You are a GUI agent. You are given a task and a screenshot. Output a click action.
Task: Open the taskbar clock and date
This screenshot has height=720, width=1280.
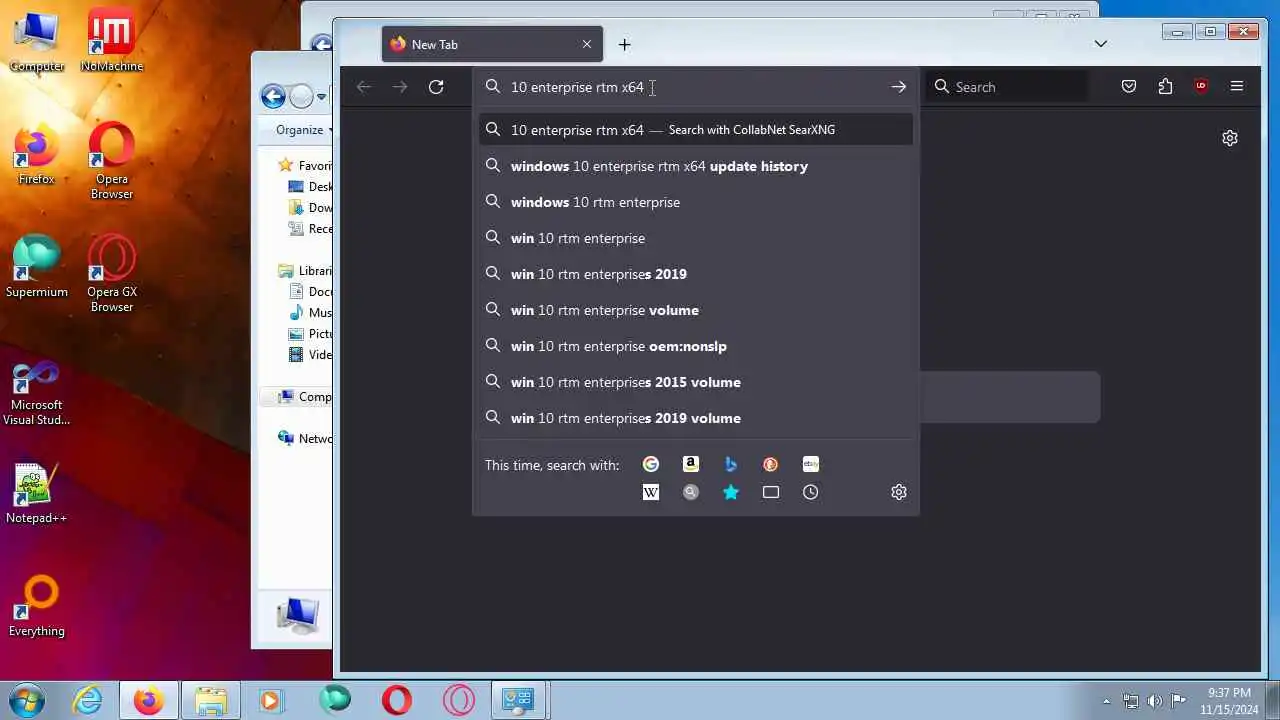point(1229,701)
